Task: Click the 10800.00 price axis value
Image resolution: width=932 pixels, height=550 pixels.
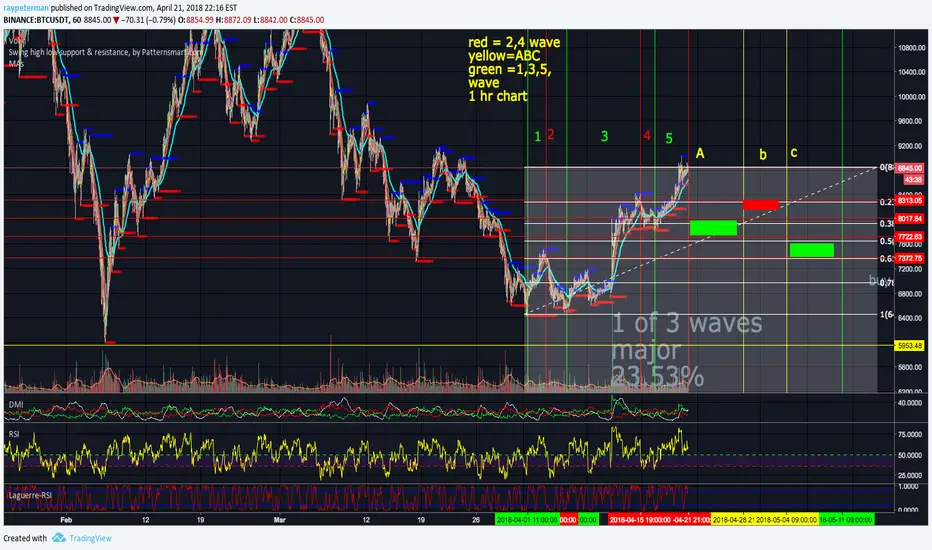Action: 911,48
